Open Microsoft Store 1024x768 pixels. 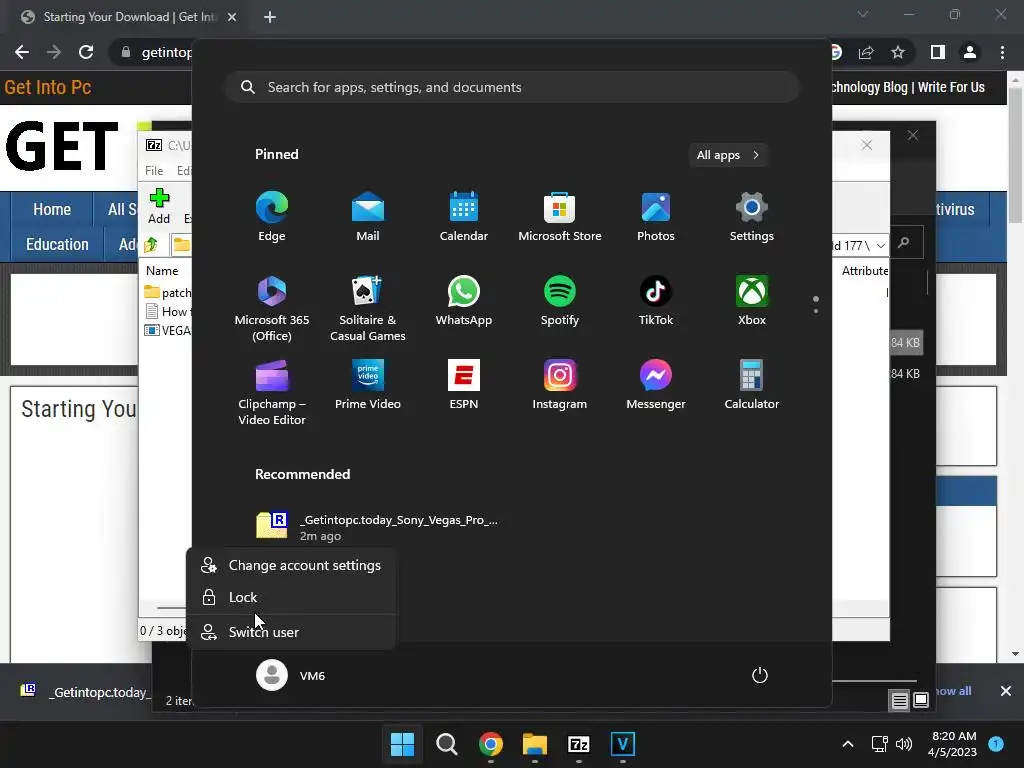[560, 217]
